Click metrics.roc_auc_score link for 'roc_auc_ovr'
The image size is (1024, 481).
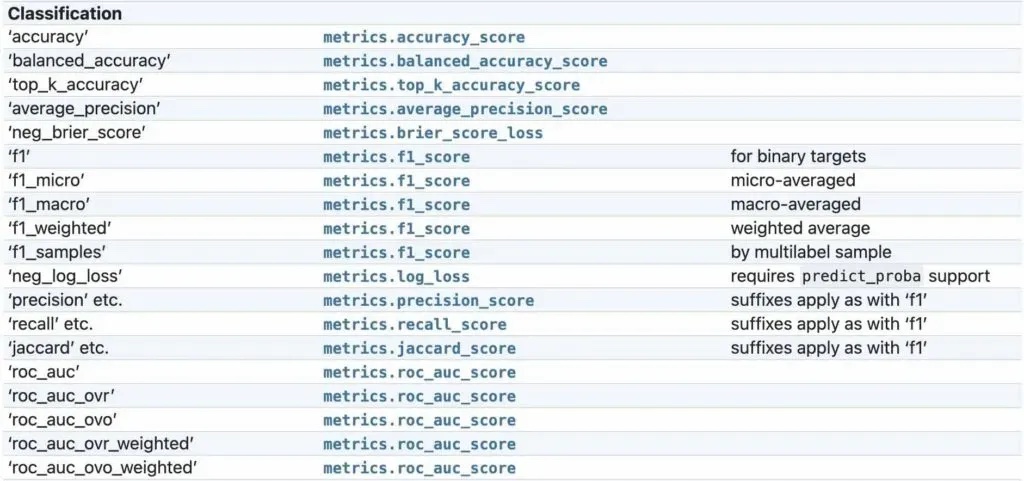pos(419,396)
